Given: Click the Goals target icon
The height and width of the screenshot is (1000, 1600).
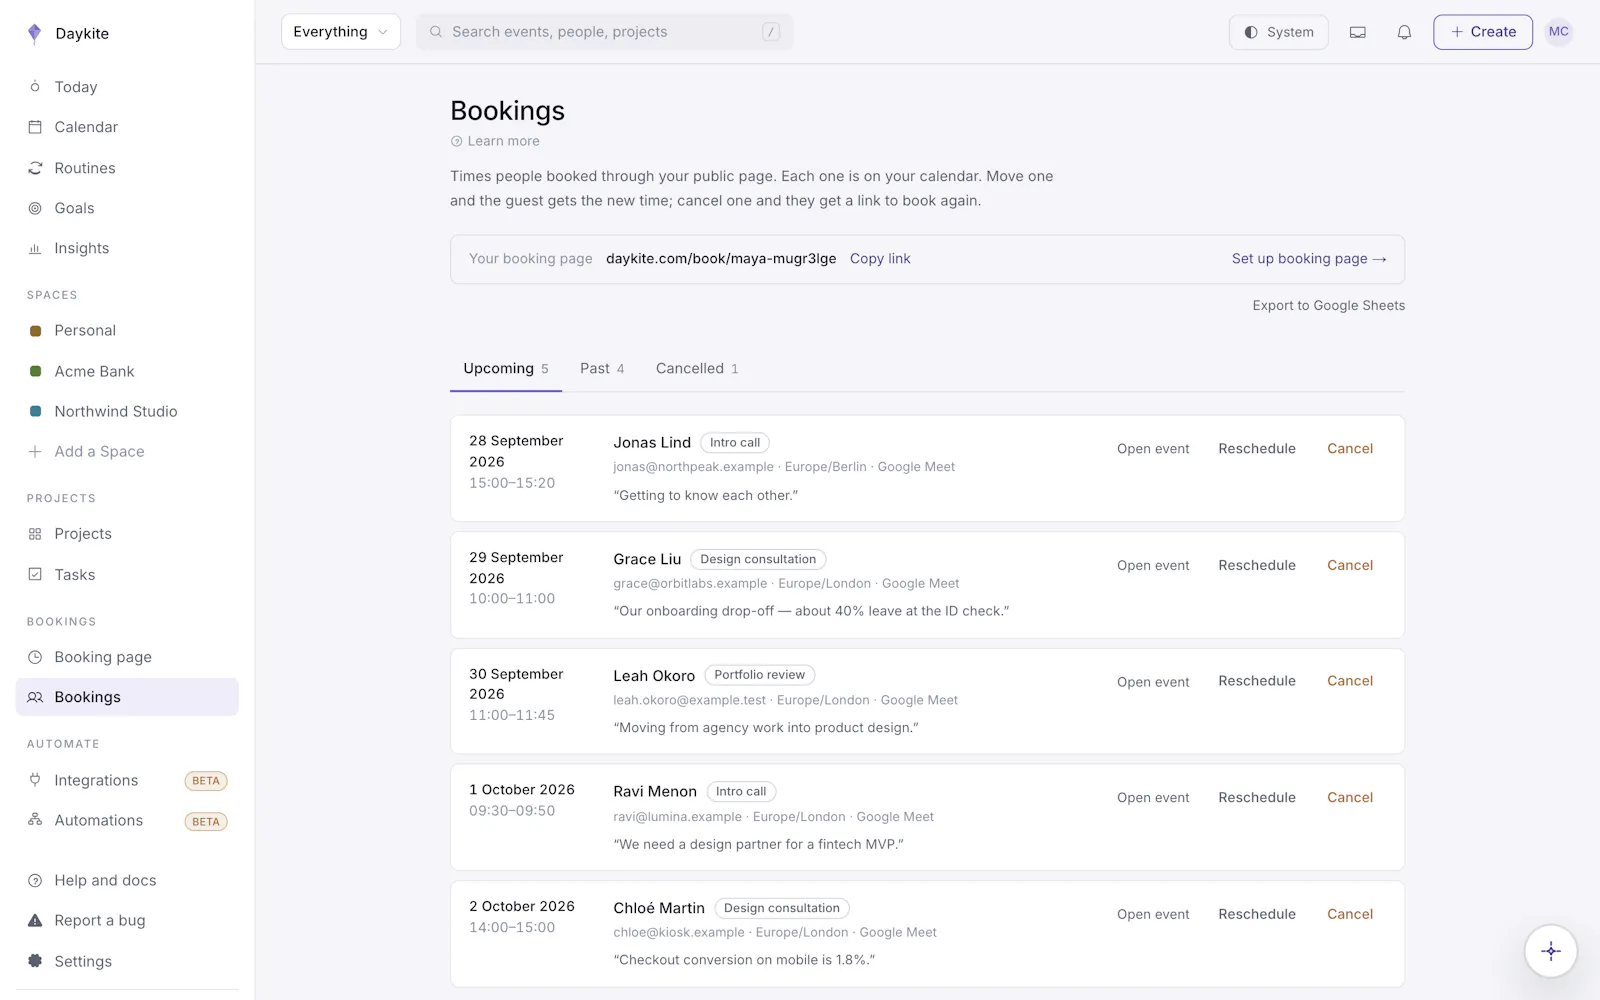Looking at the screenshot, I should [x=35, y=208].
